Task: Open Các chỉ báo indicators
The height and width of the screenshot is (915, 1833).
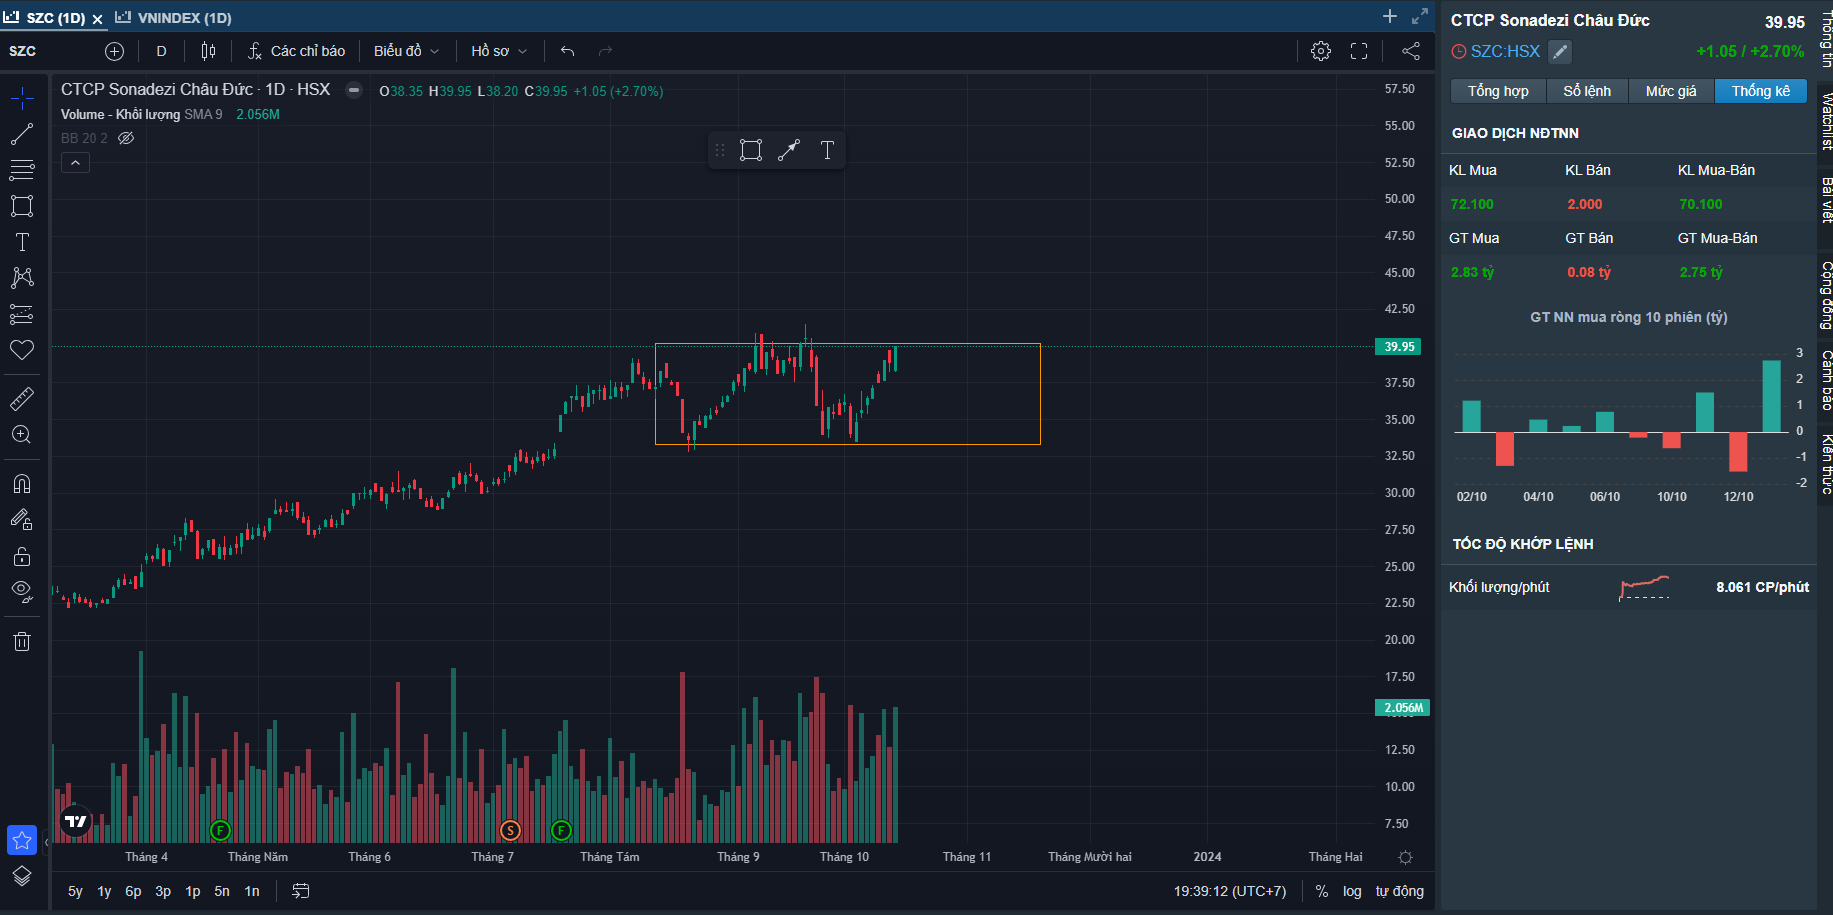Action: tap(297, 51)
